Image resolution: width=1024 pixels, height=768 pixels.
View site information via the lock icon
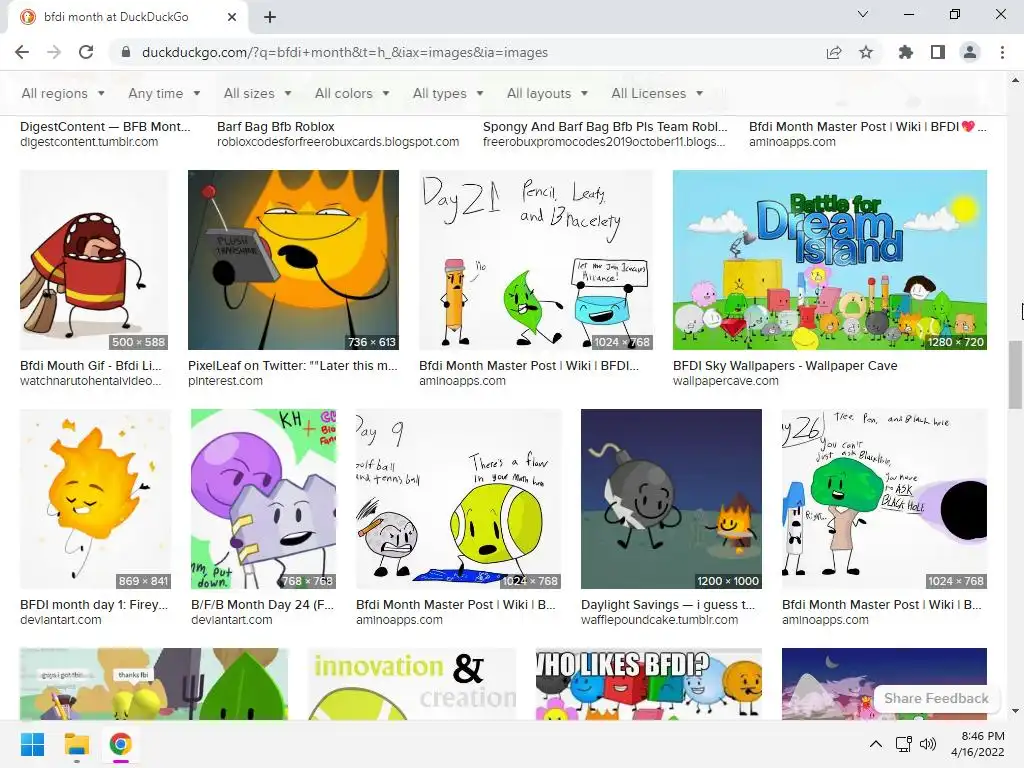(x=126, y=52)
